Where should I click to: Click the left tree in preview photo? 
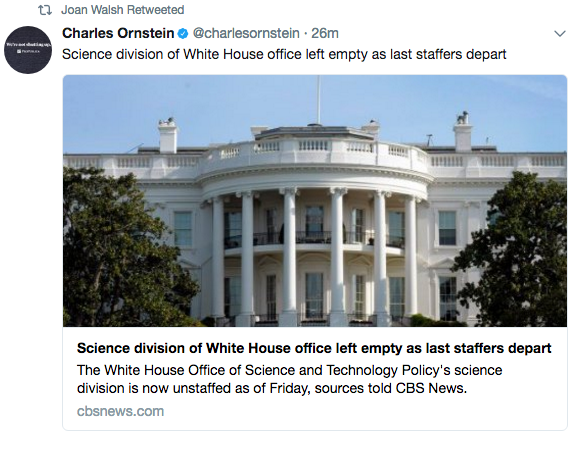tap(121, 247)
